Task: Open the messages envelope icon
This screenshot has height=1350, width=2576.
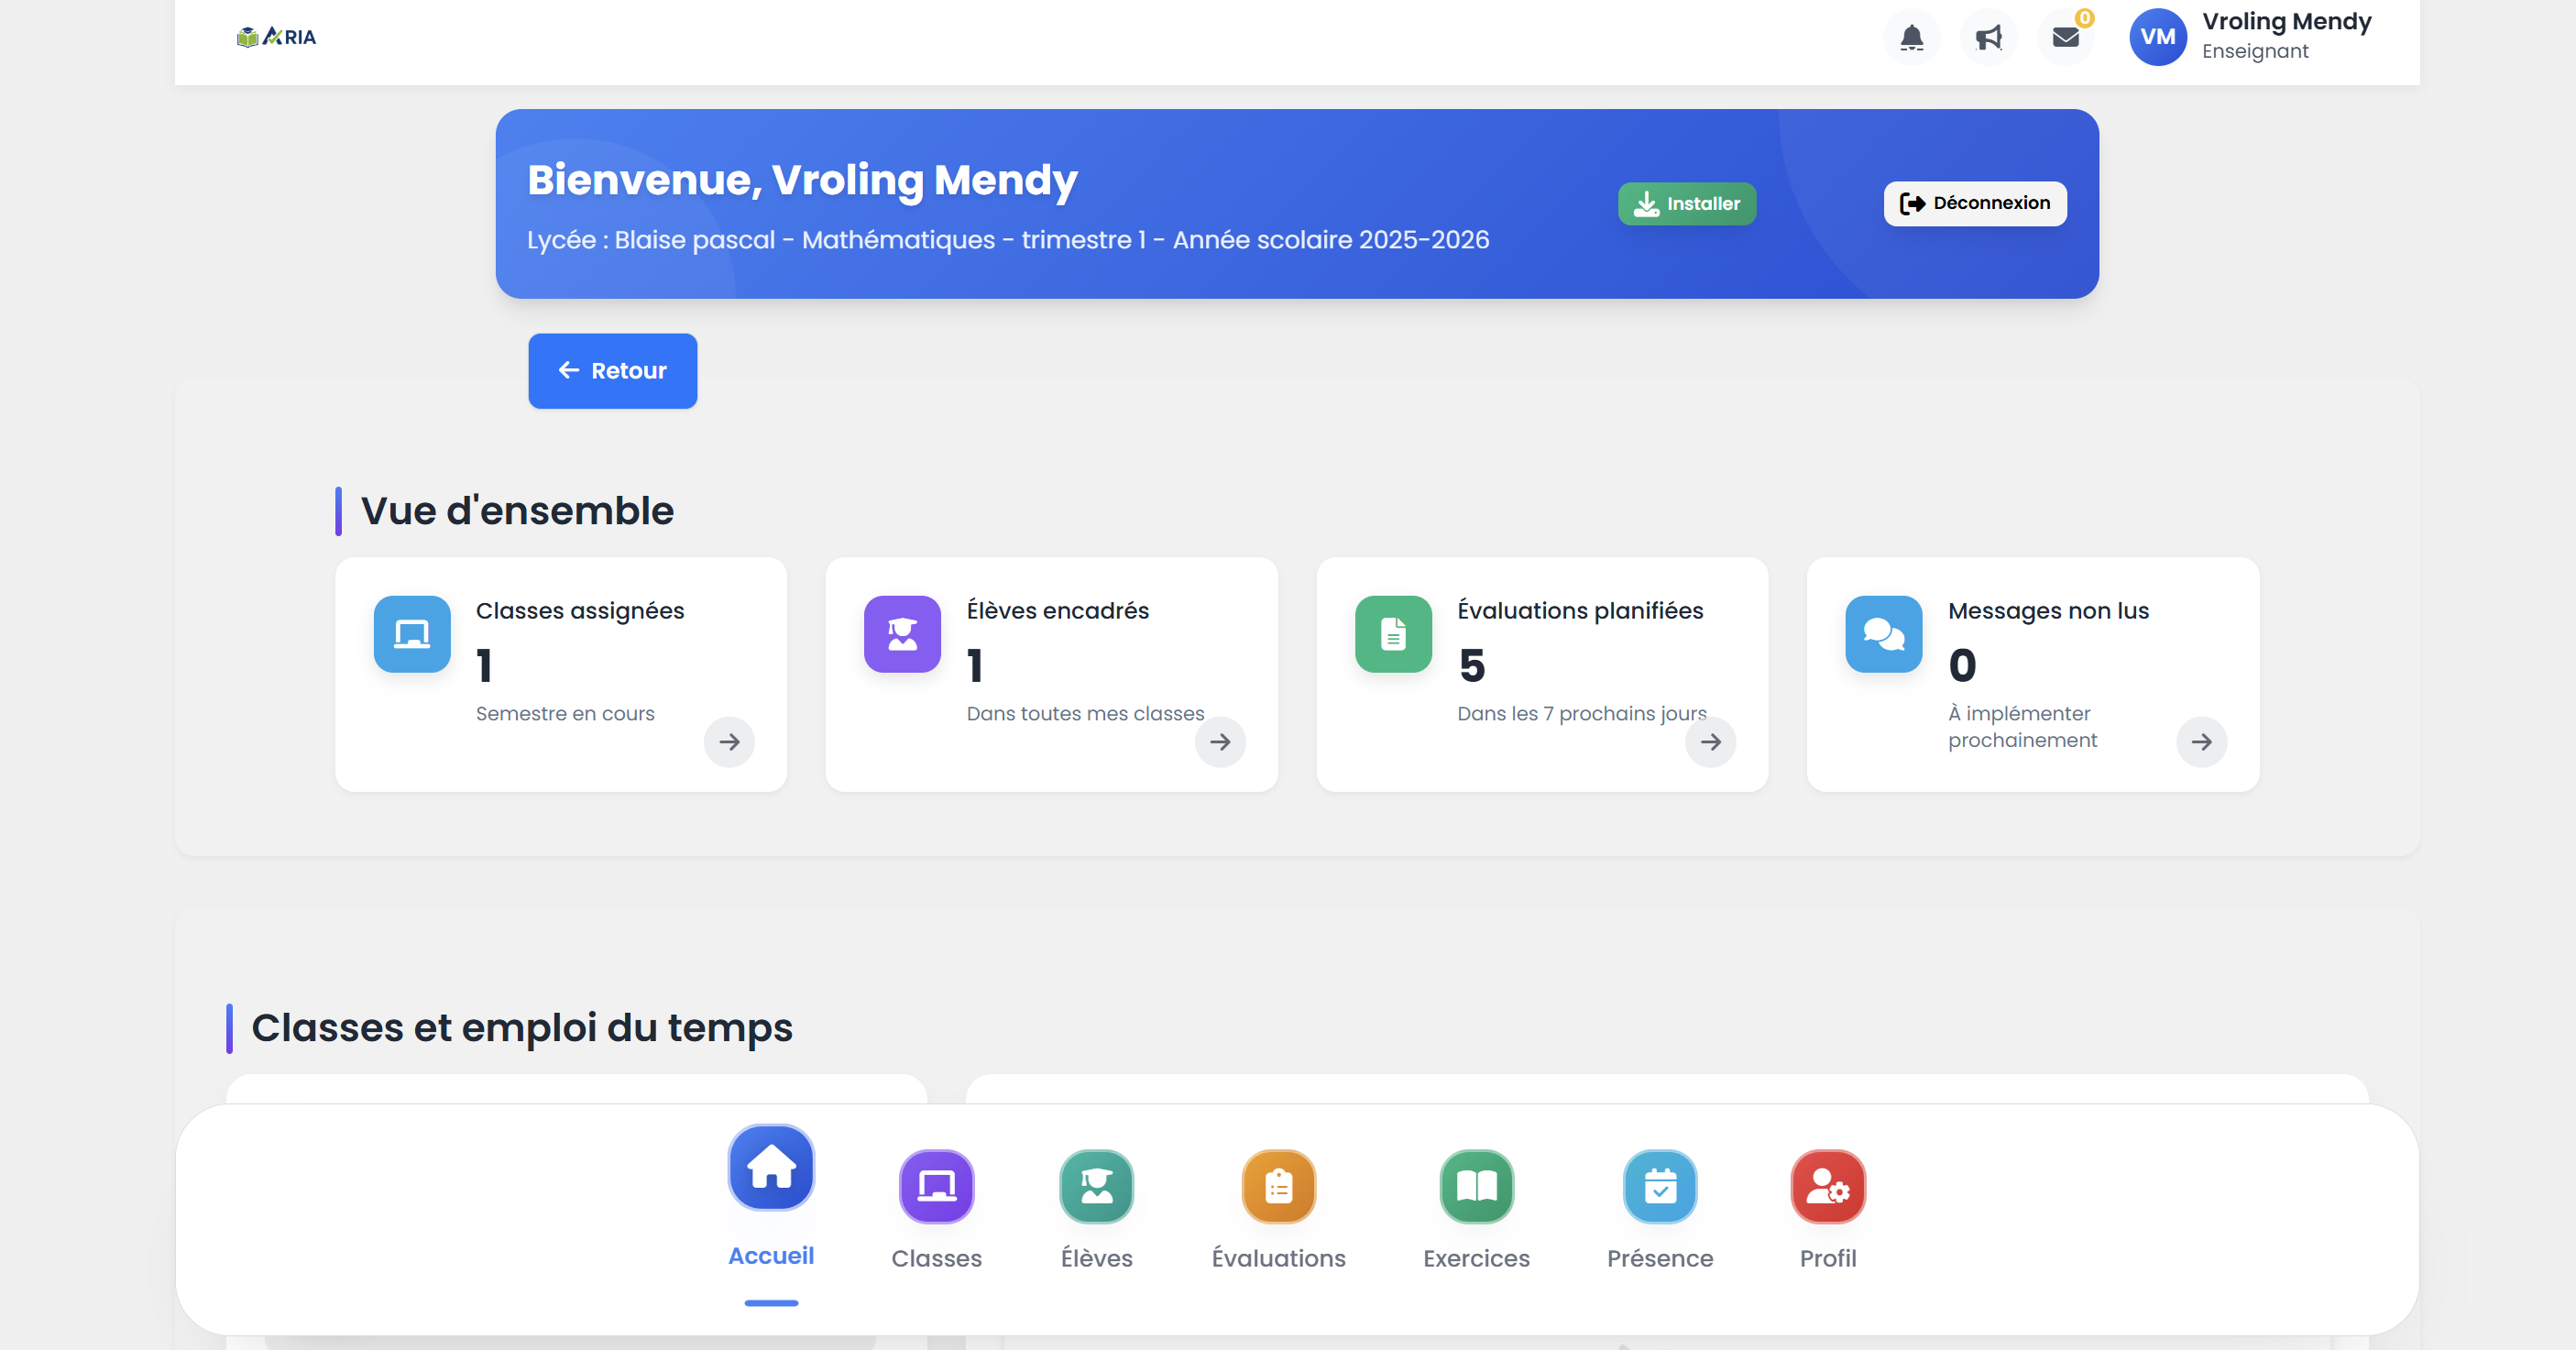Action: click(x=2066, y=37)
